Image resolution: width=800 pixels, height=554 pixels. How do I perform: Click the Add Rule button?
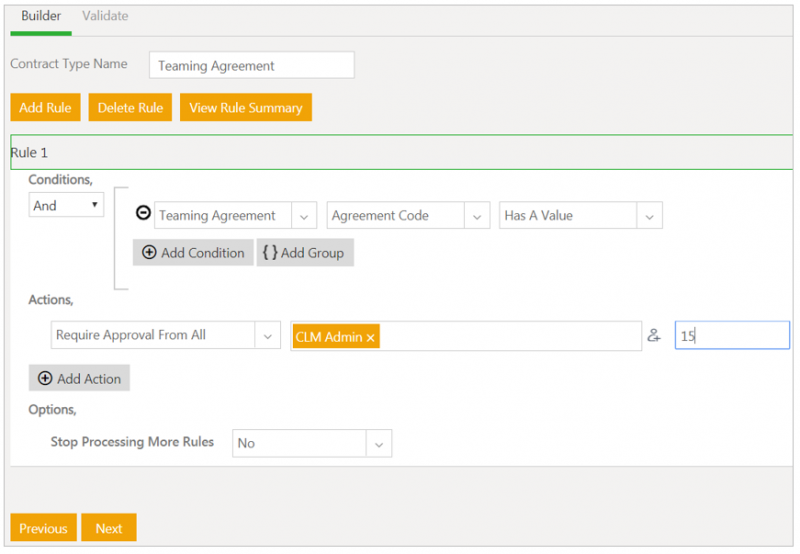coord(45,108)
